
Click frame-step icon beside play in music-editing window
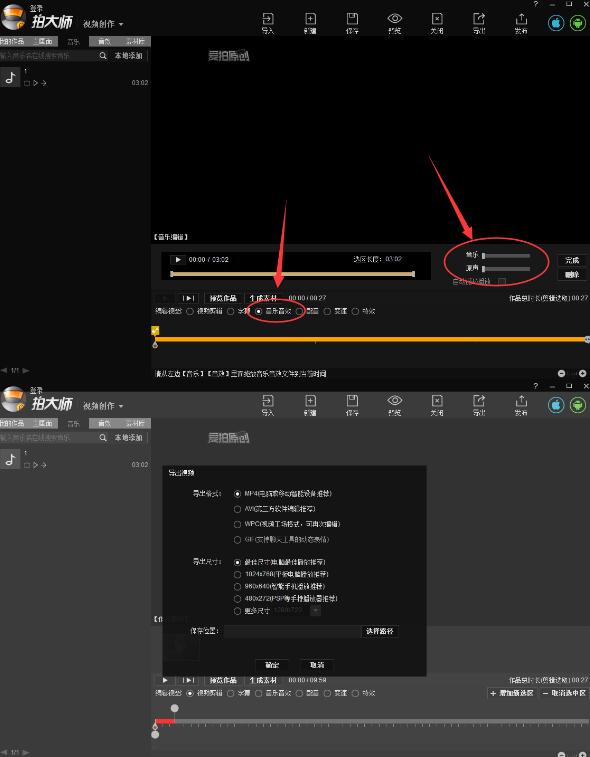pyautogui.click(x=188, y=298)
